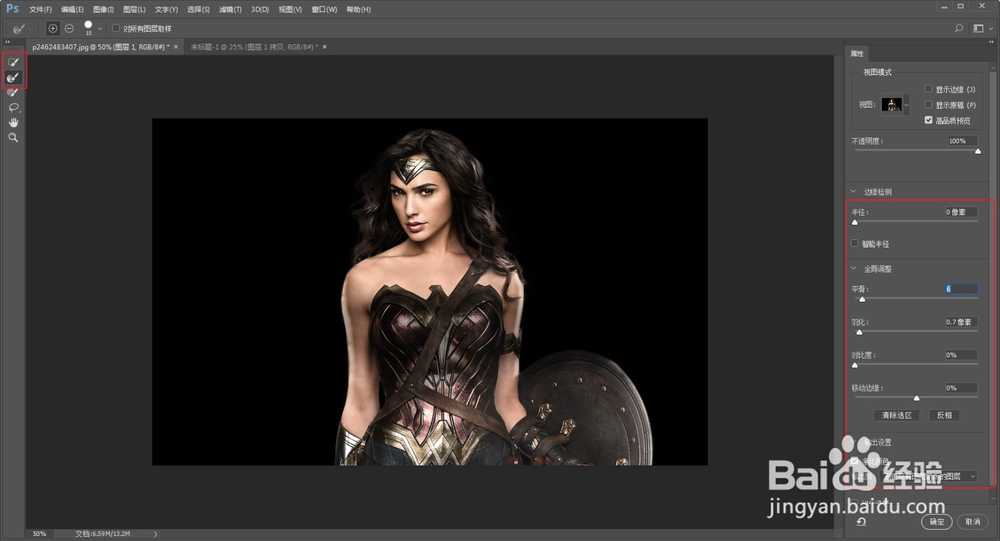Open the 3D(D) menu

pyautogui.click(x=260, y=10)
